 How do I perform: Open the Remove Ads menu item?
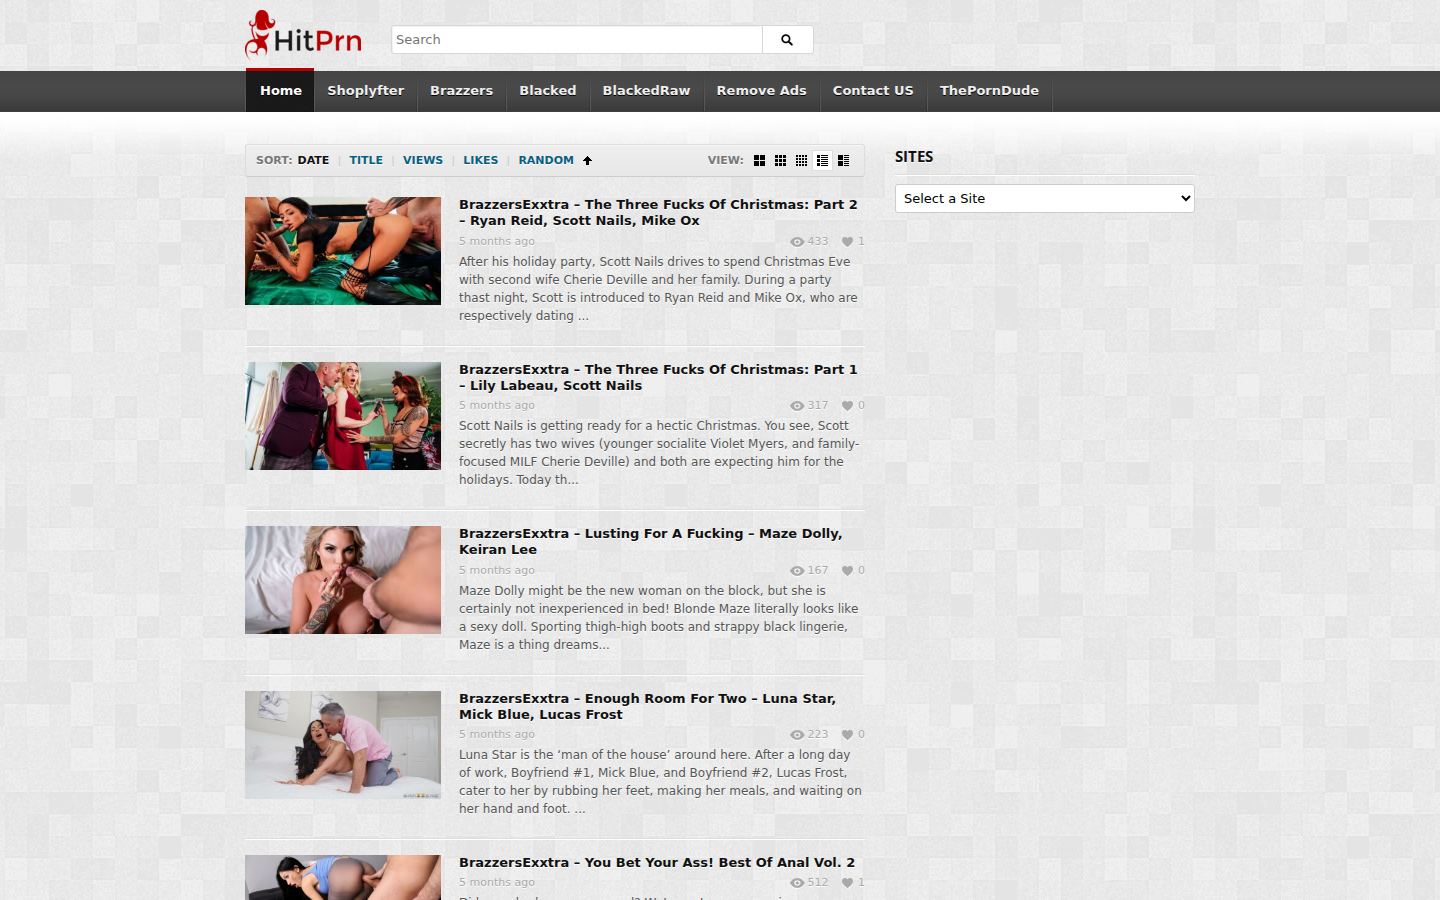coord(761,90)
